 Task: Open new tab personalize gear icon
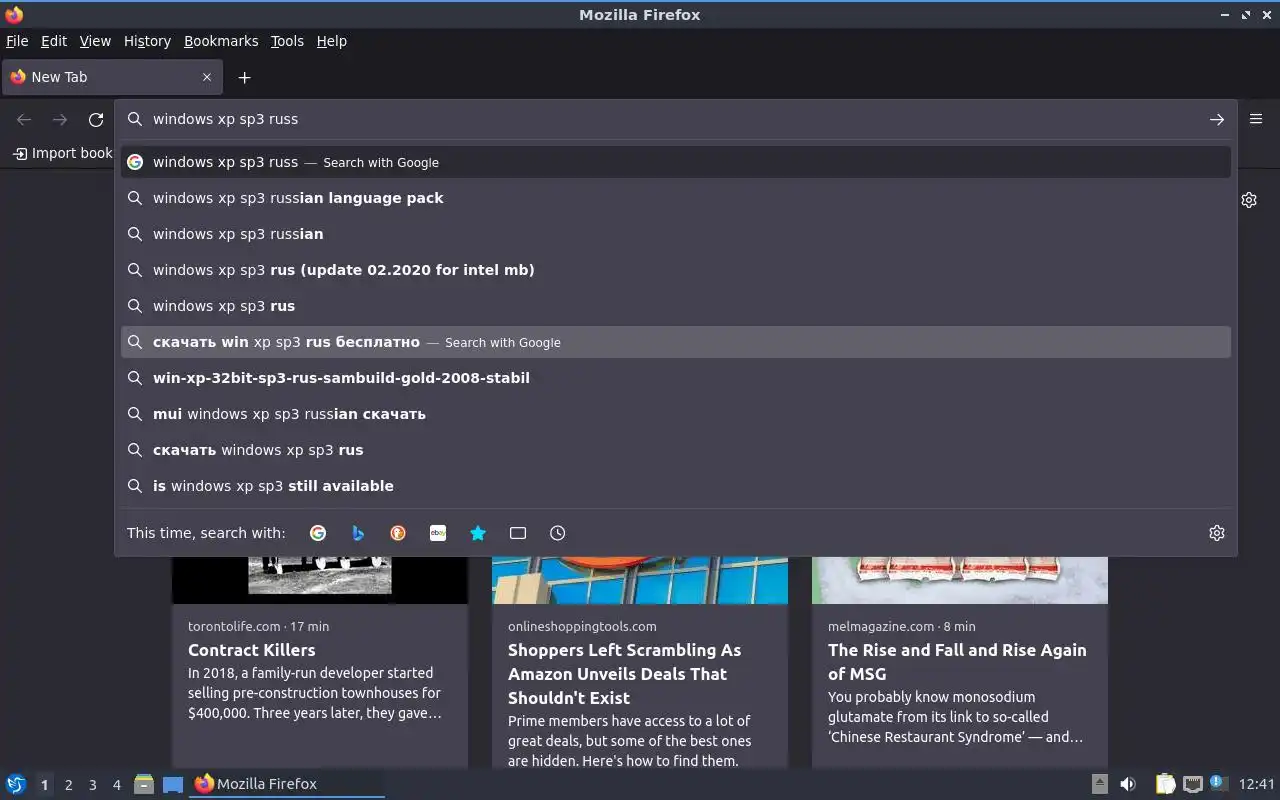1249,200
